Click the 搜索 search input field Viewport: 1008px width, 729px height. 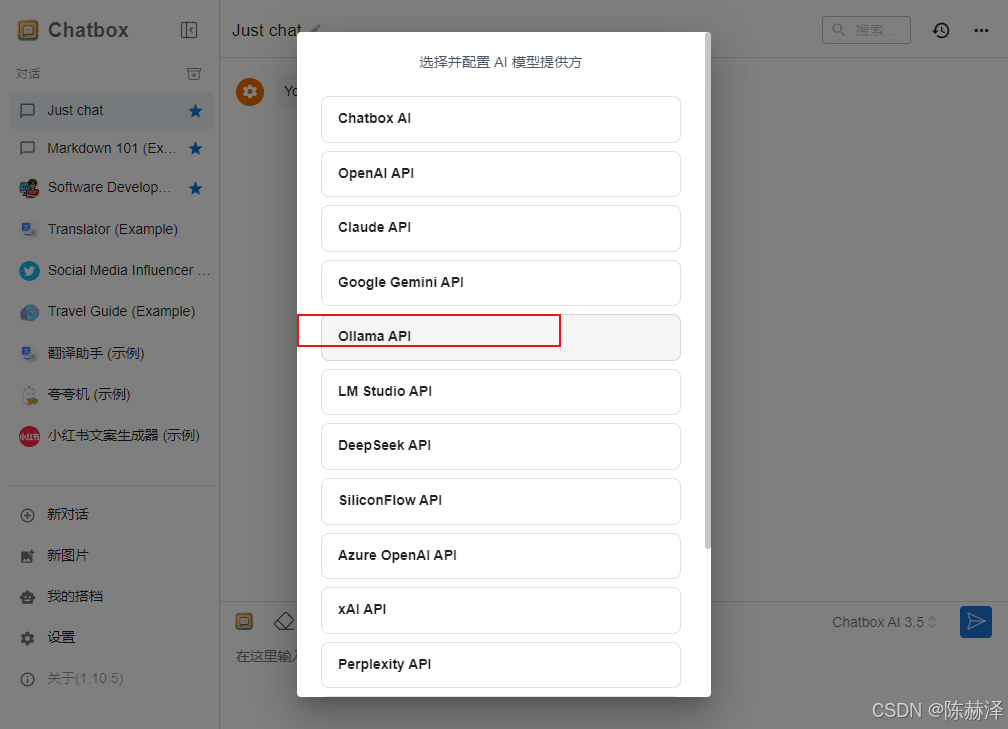click(x=866, y=30)
